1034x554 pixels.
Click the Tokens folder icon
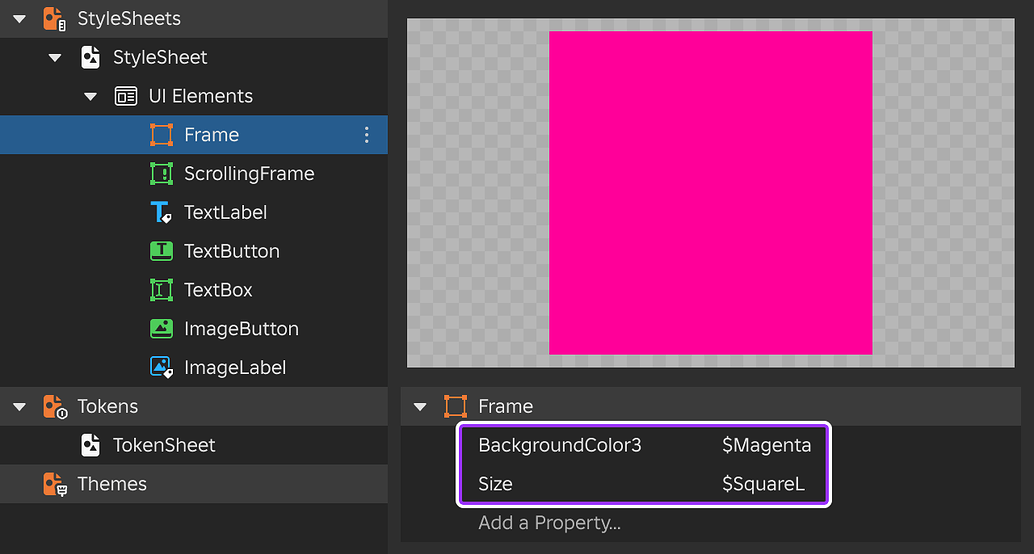click(55, 406)
